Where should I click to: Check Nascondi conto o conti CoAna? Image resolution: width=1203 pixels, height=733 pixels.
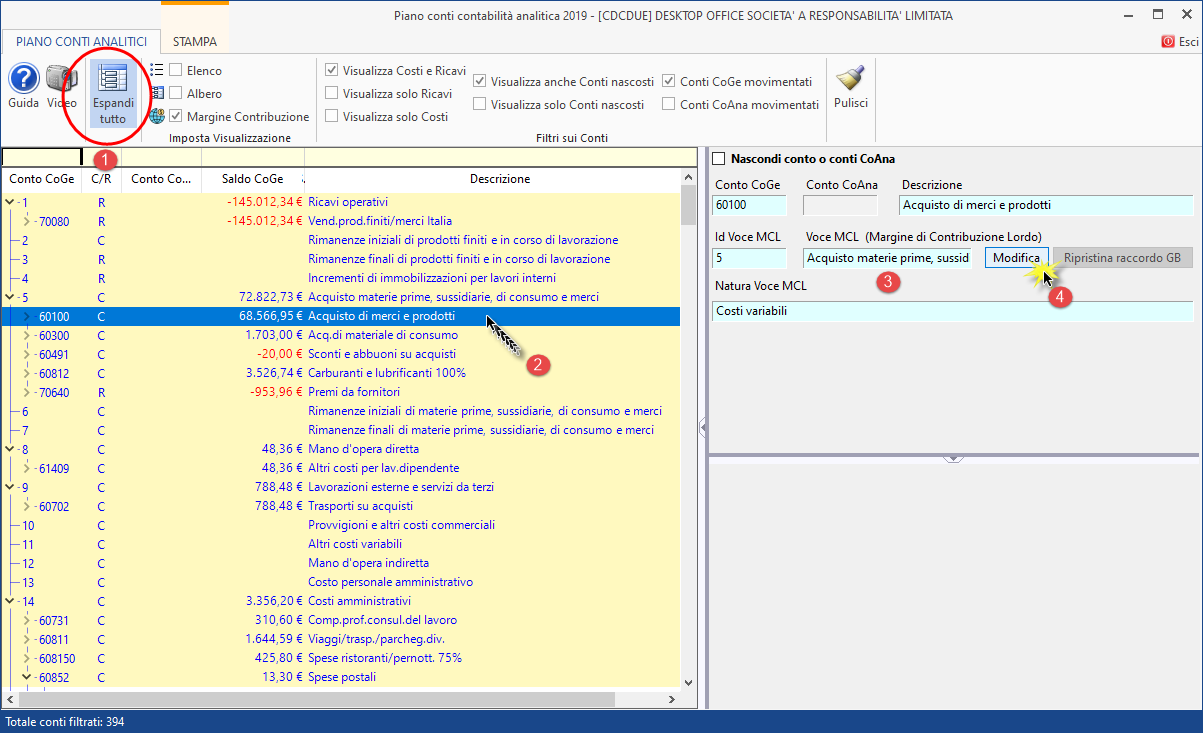coord(717,158)
